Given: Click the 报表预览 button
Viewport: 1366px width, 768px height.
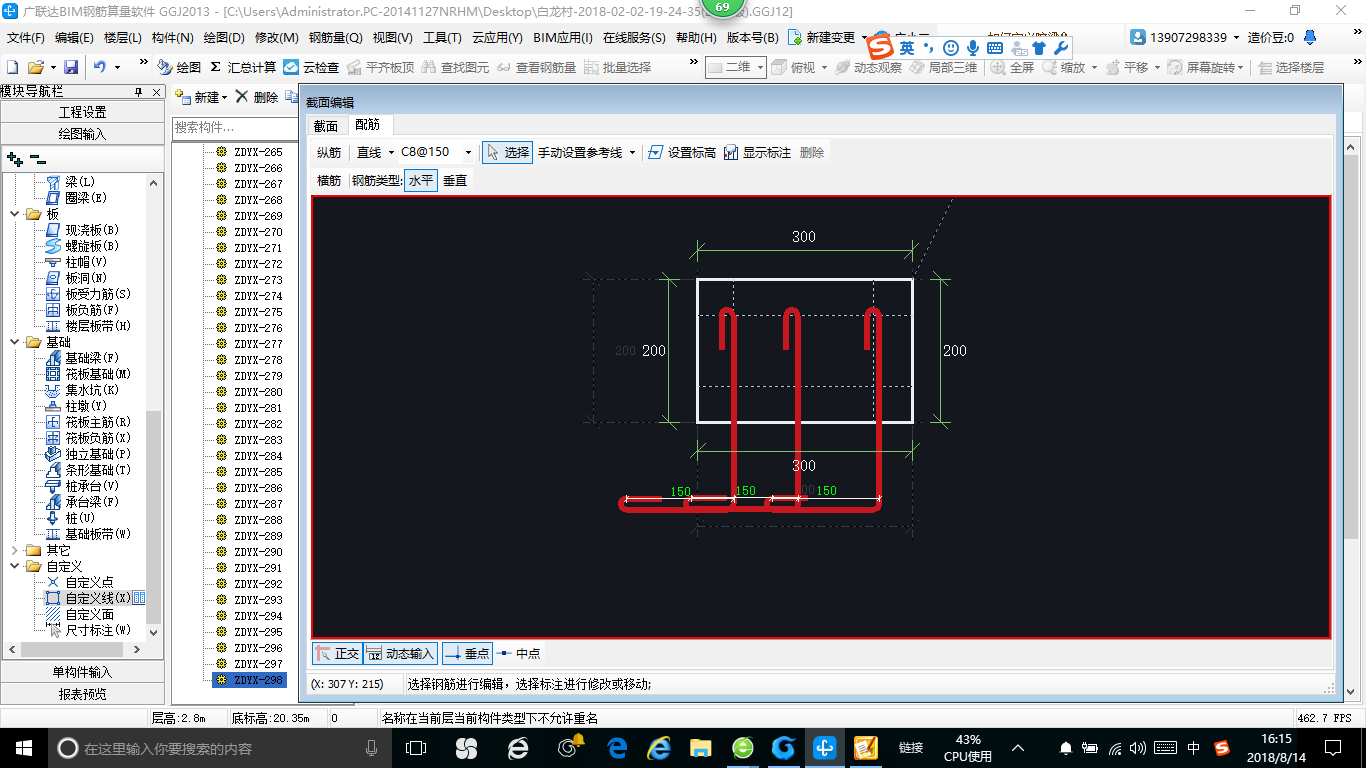Looking at the screenshot, I should pos(82,694).
